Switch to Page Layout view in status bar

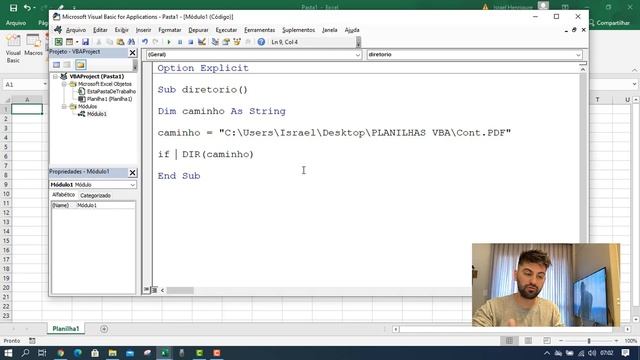[x=528, y=341]
